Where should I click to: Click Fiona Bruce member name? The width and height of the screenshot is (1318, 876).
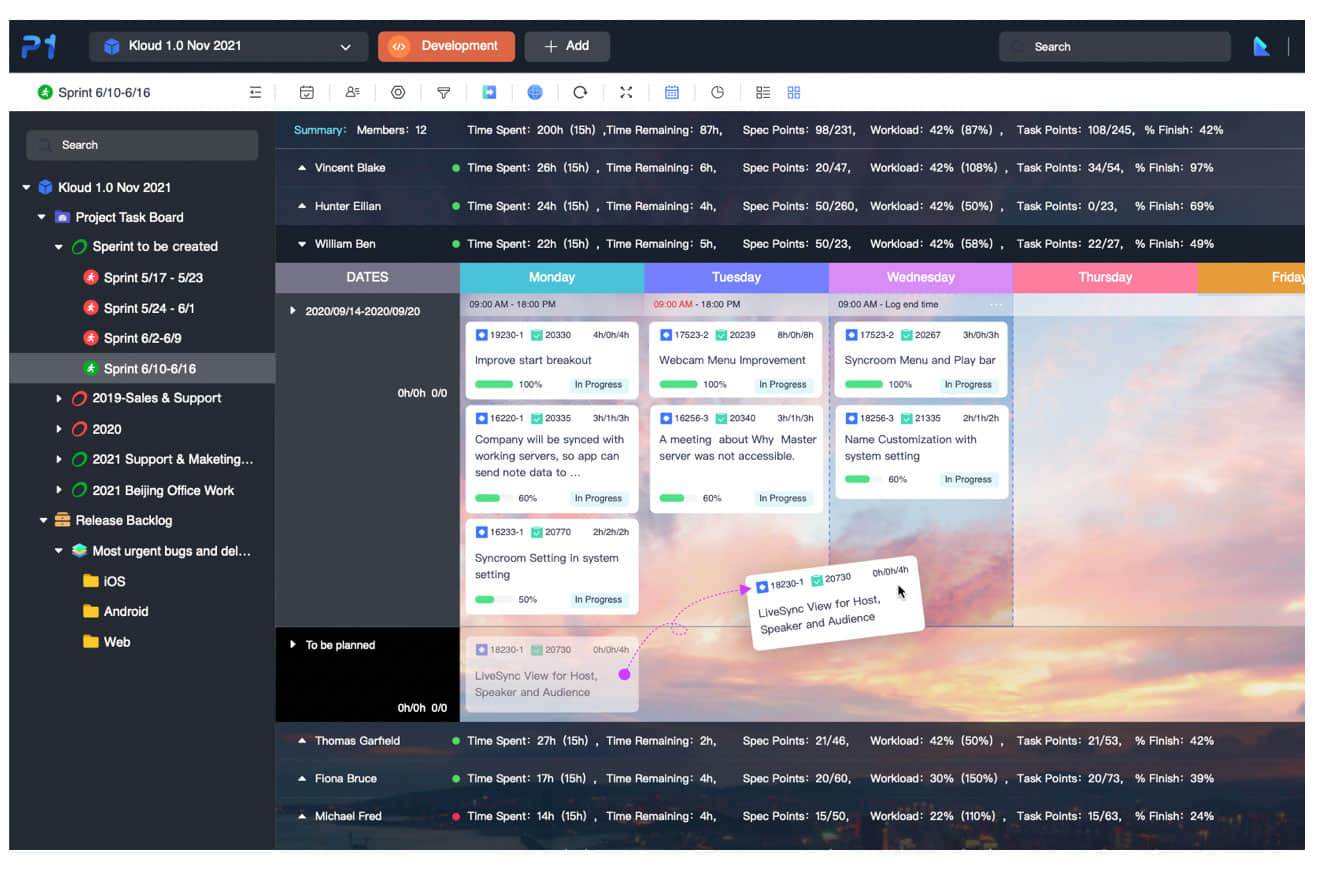point(346,778)
